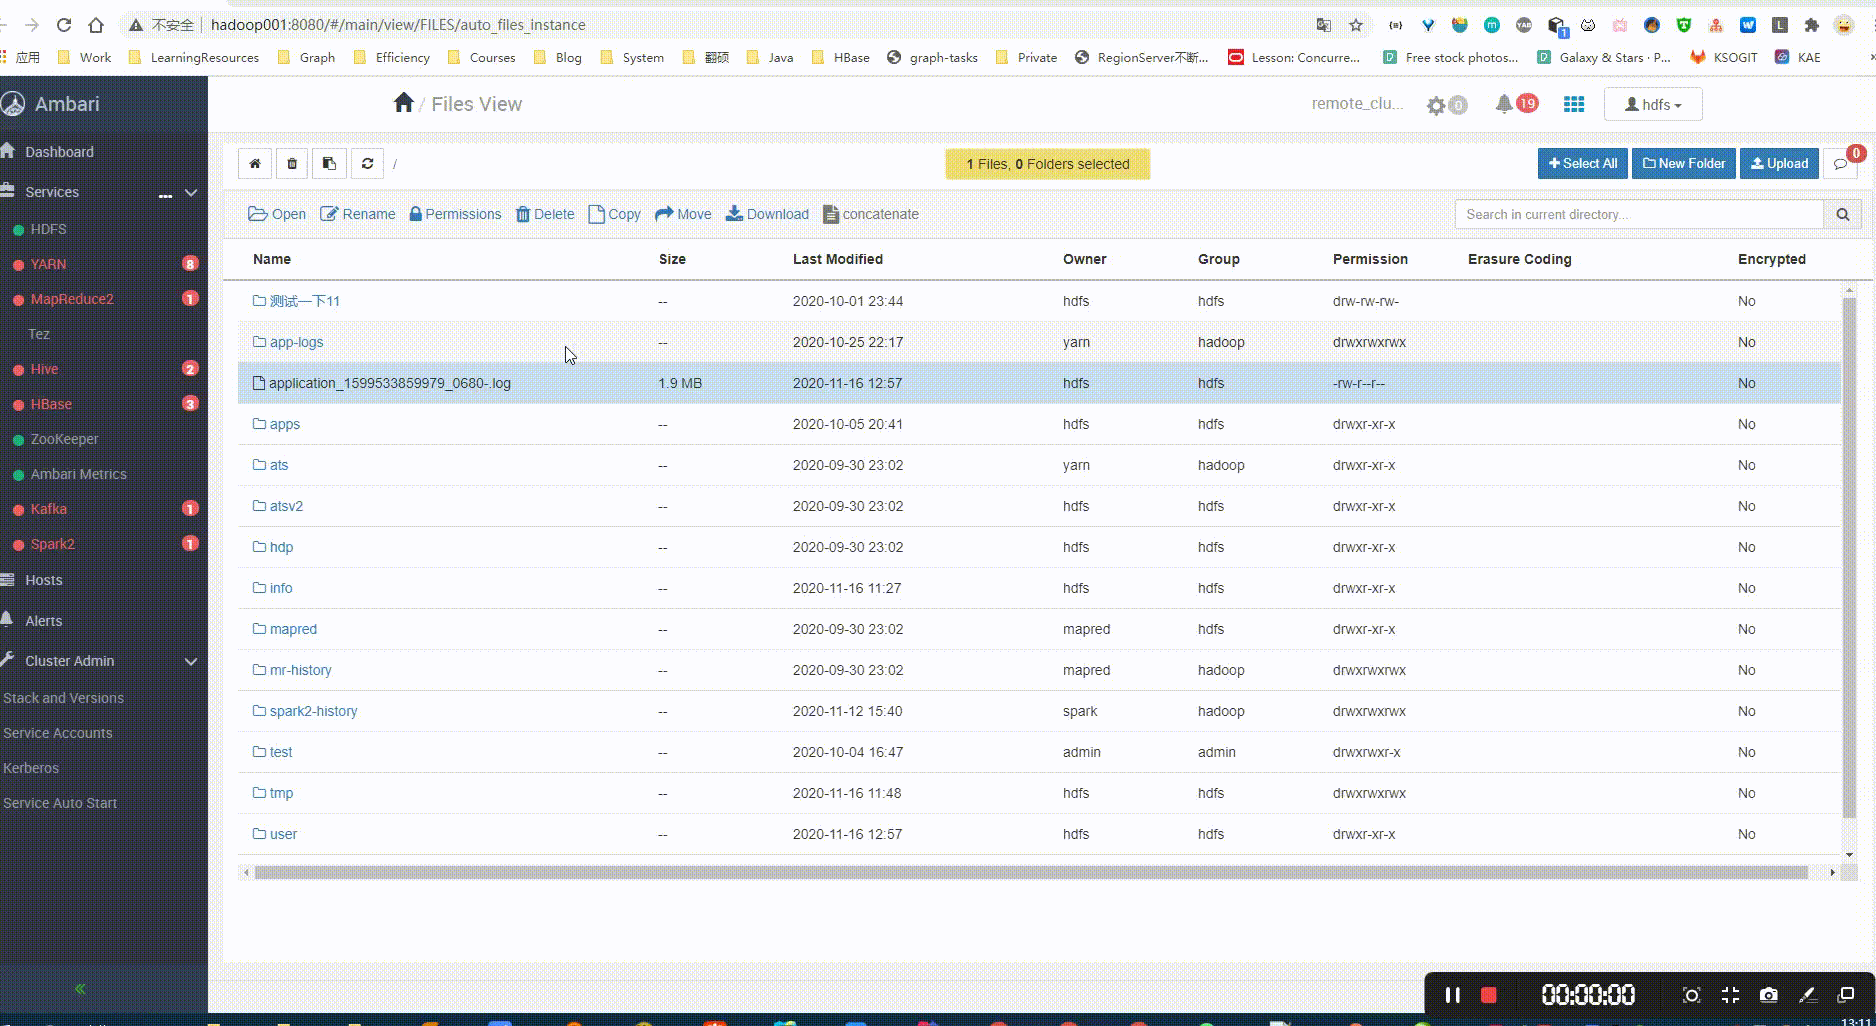This screenshot has height=1026, width=1876.
Task: Focus the Search in current directory field
Action: [1639, 214]
